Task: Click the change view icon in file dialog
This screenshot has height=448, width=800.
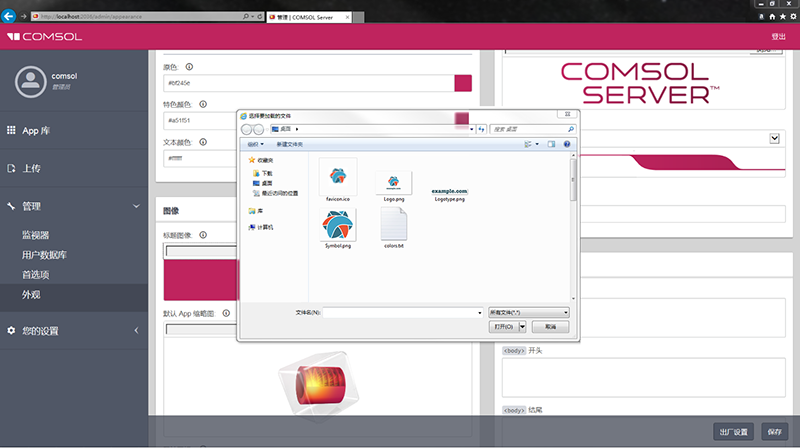Action: click(x=528, y=144)
